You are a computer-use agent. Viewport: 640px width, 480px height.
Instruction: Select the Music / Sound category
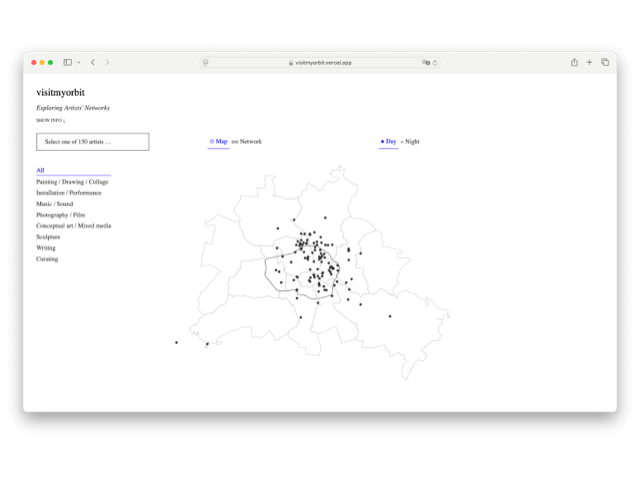click(54, 204)
